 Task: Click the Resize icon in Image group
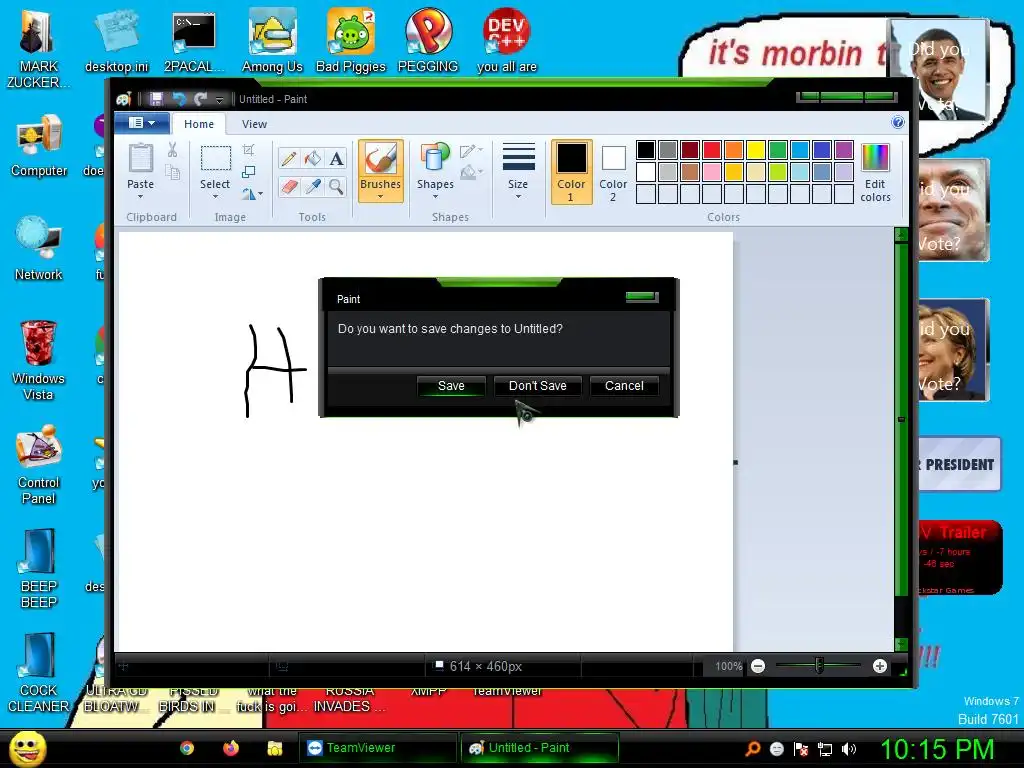(248, 172)
